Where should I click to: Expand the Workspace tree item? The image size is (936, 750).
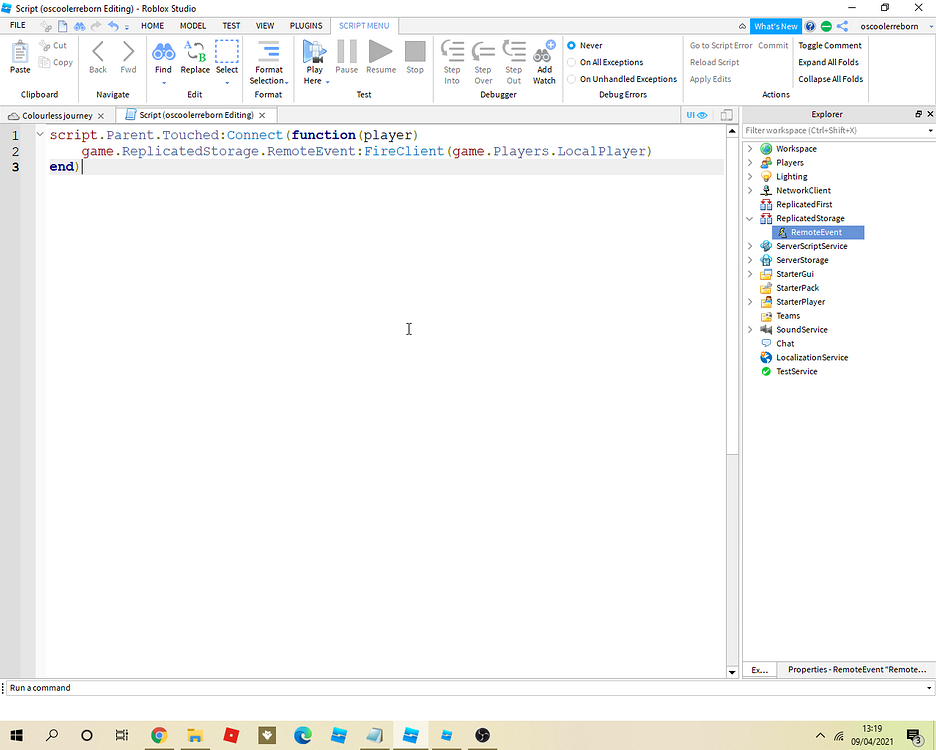tap(750, 148)
